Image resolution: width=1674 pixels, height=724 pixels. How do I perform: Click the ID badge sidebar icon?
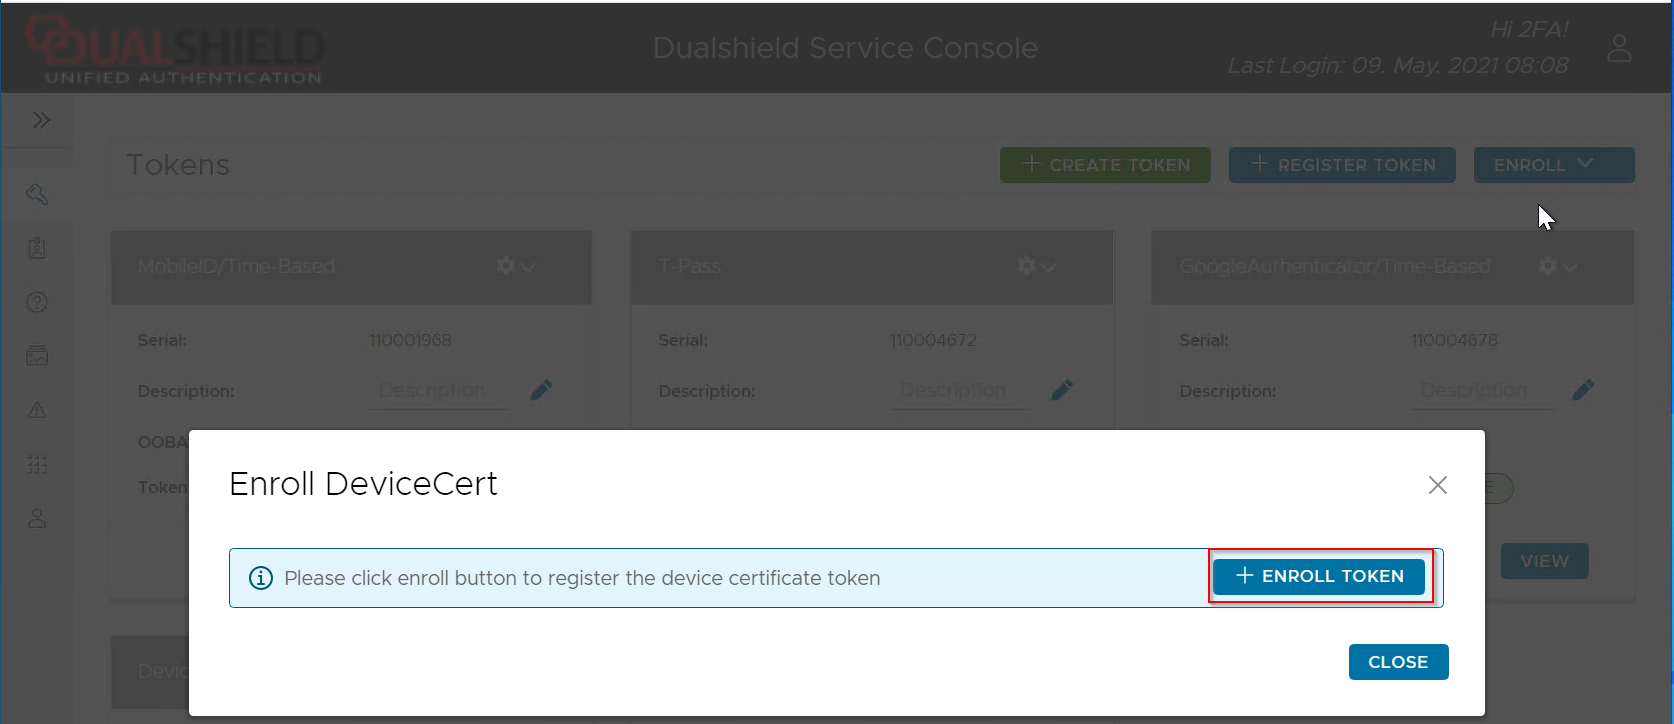click(37, 248)
